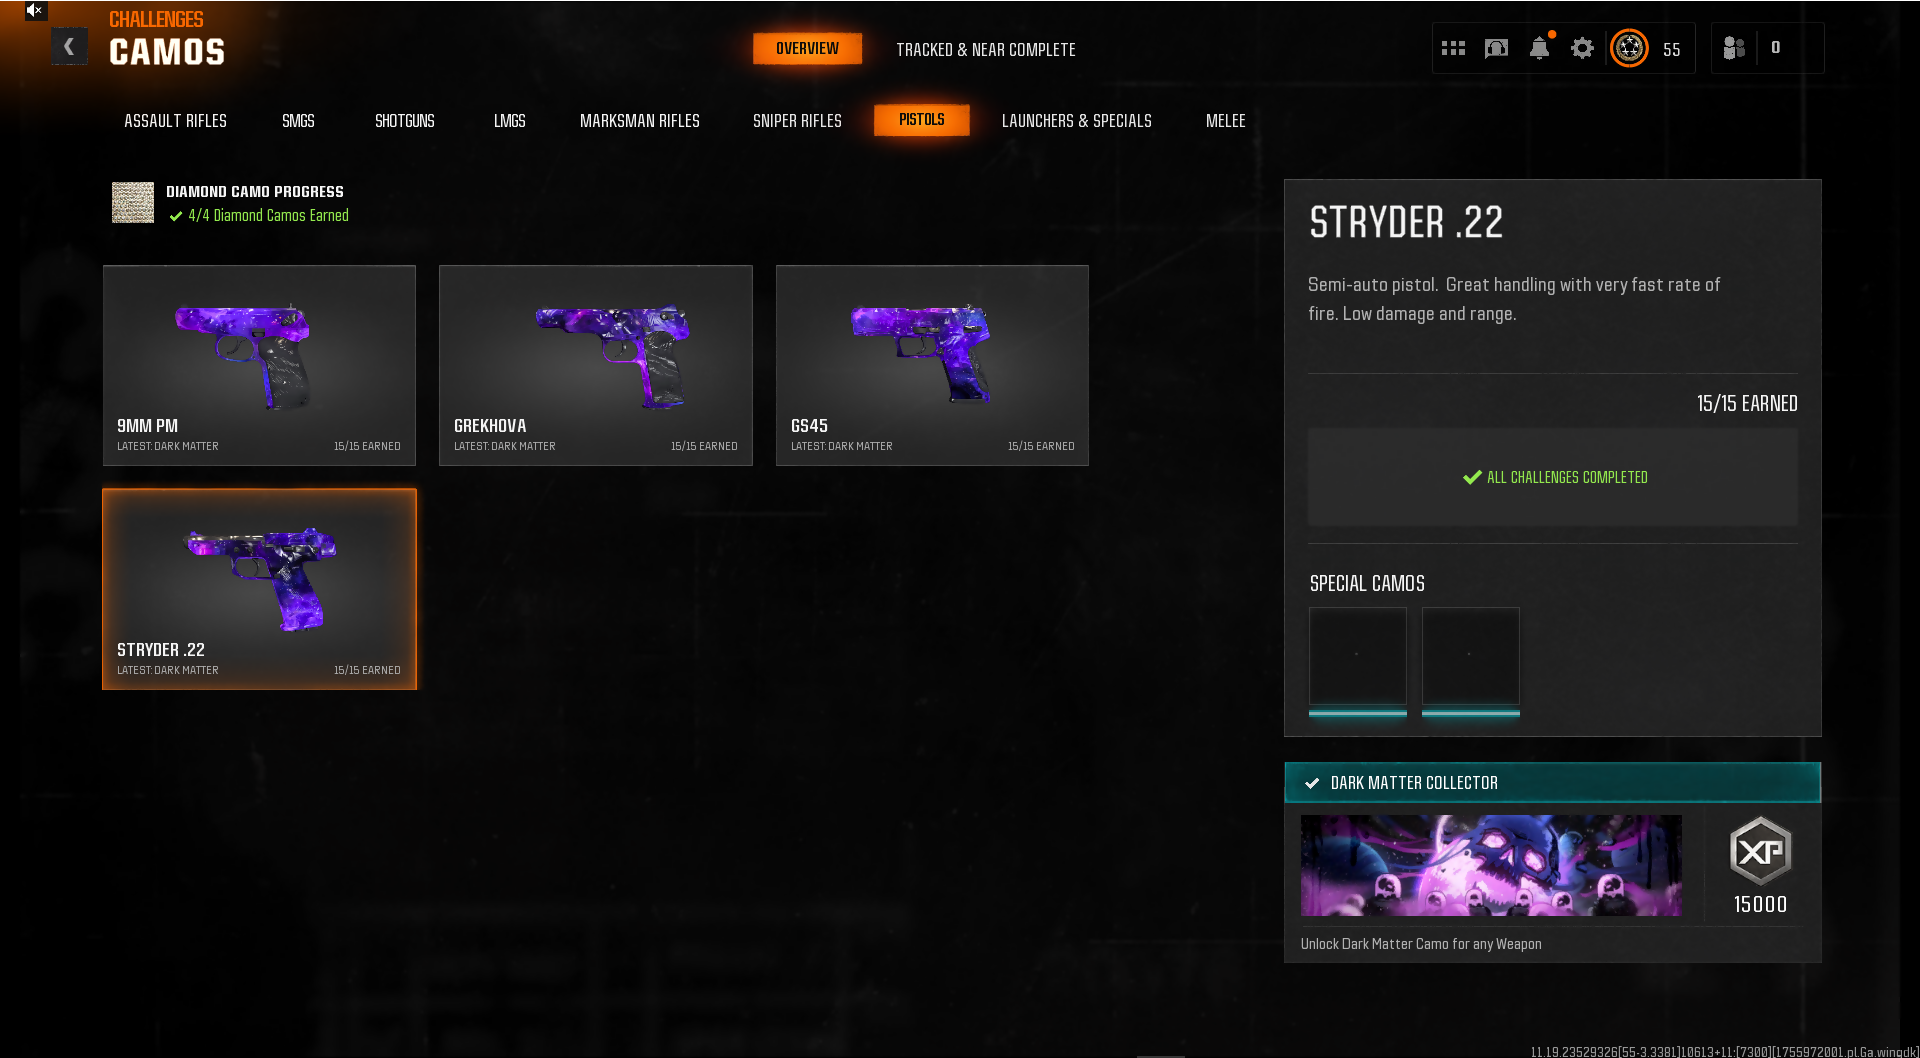Select the Sniper Rifles category
Screen dimensions: 1920x1058
[x=797, y=121]
